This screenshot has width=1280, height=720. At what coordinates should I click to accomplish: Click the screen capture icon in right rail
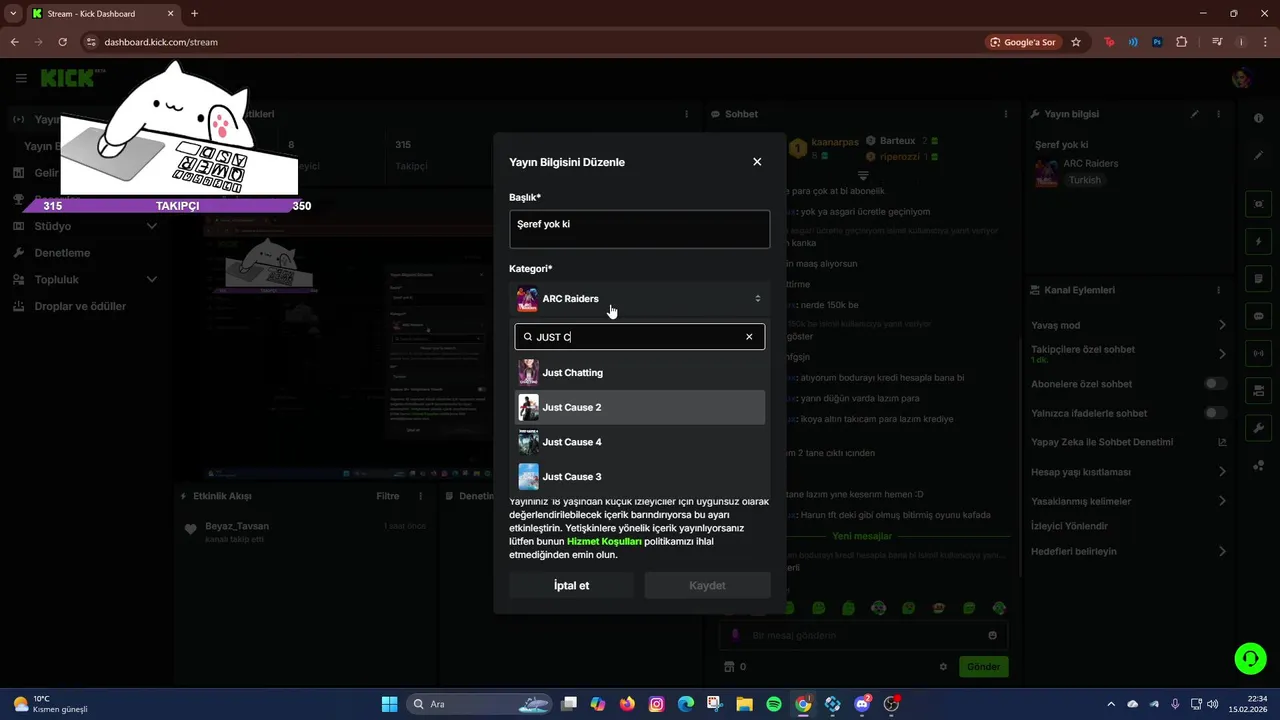click(x=1258, y=204)
